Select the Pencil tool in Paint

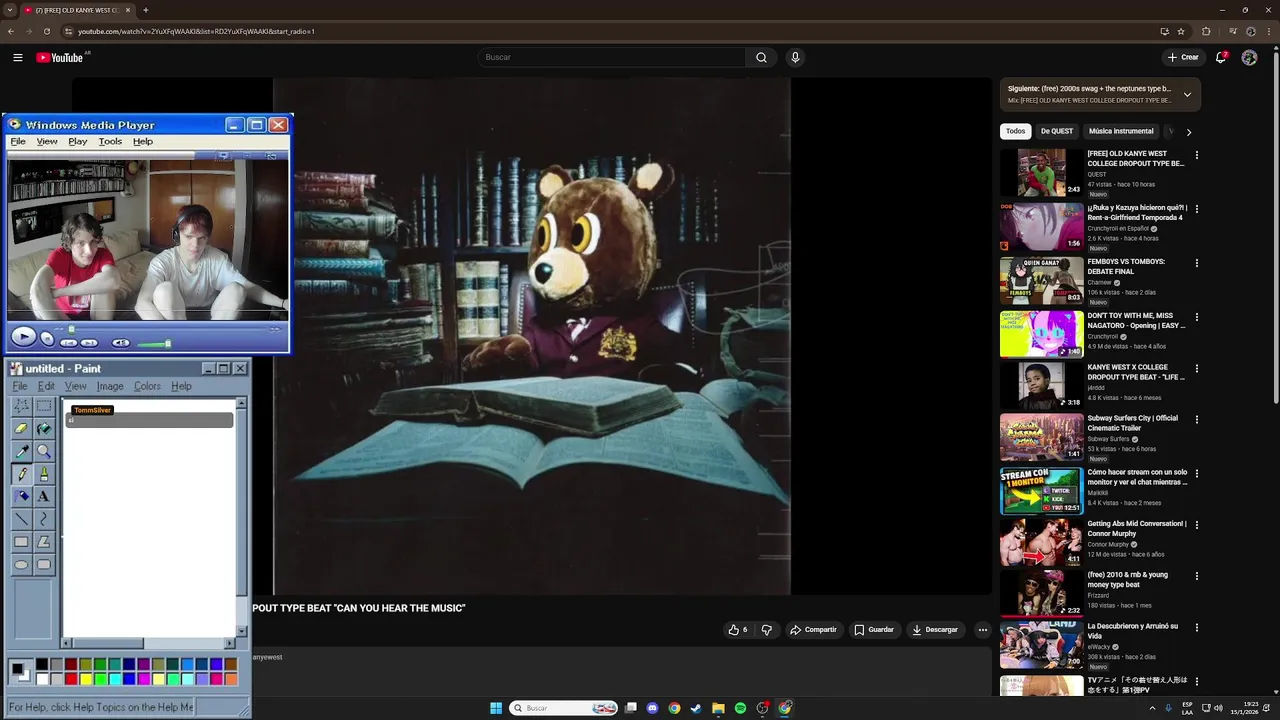pos(21,474)
